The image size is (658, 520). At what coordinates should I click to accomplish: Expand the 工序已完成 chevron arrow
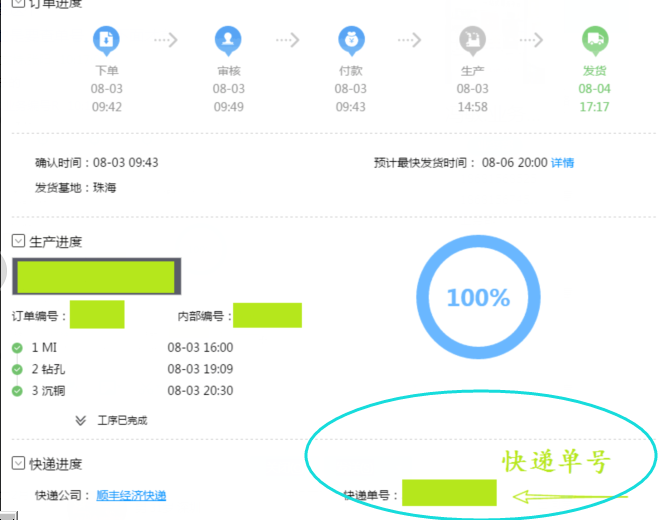[80, 421]
